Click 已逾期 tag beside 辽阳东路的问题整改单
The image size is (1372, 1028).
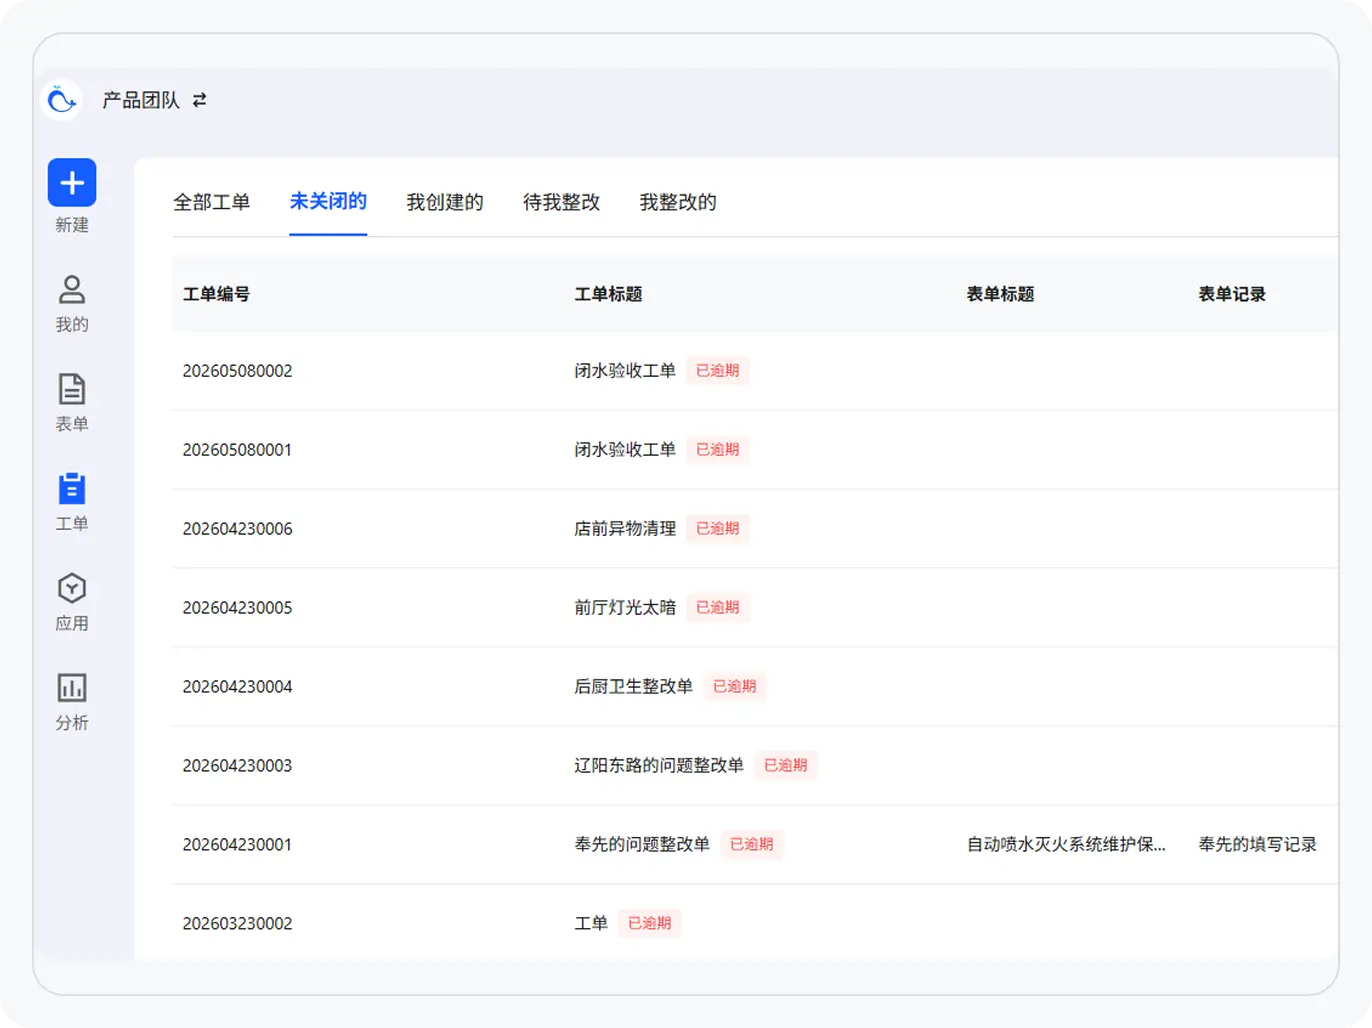tap(786, 766)
